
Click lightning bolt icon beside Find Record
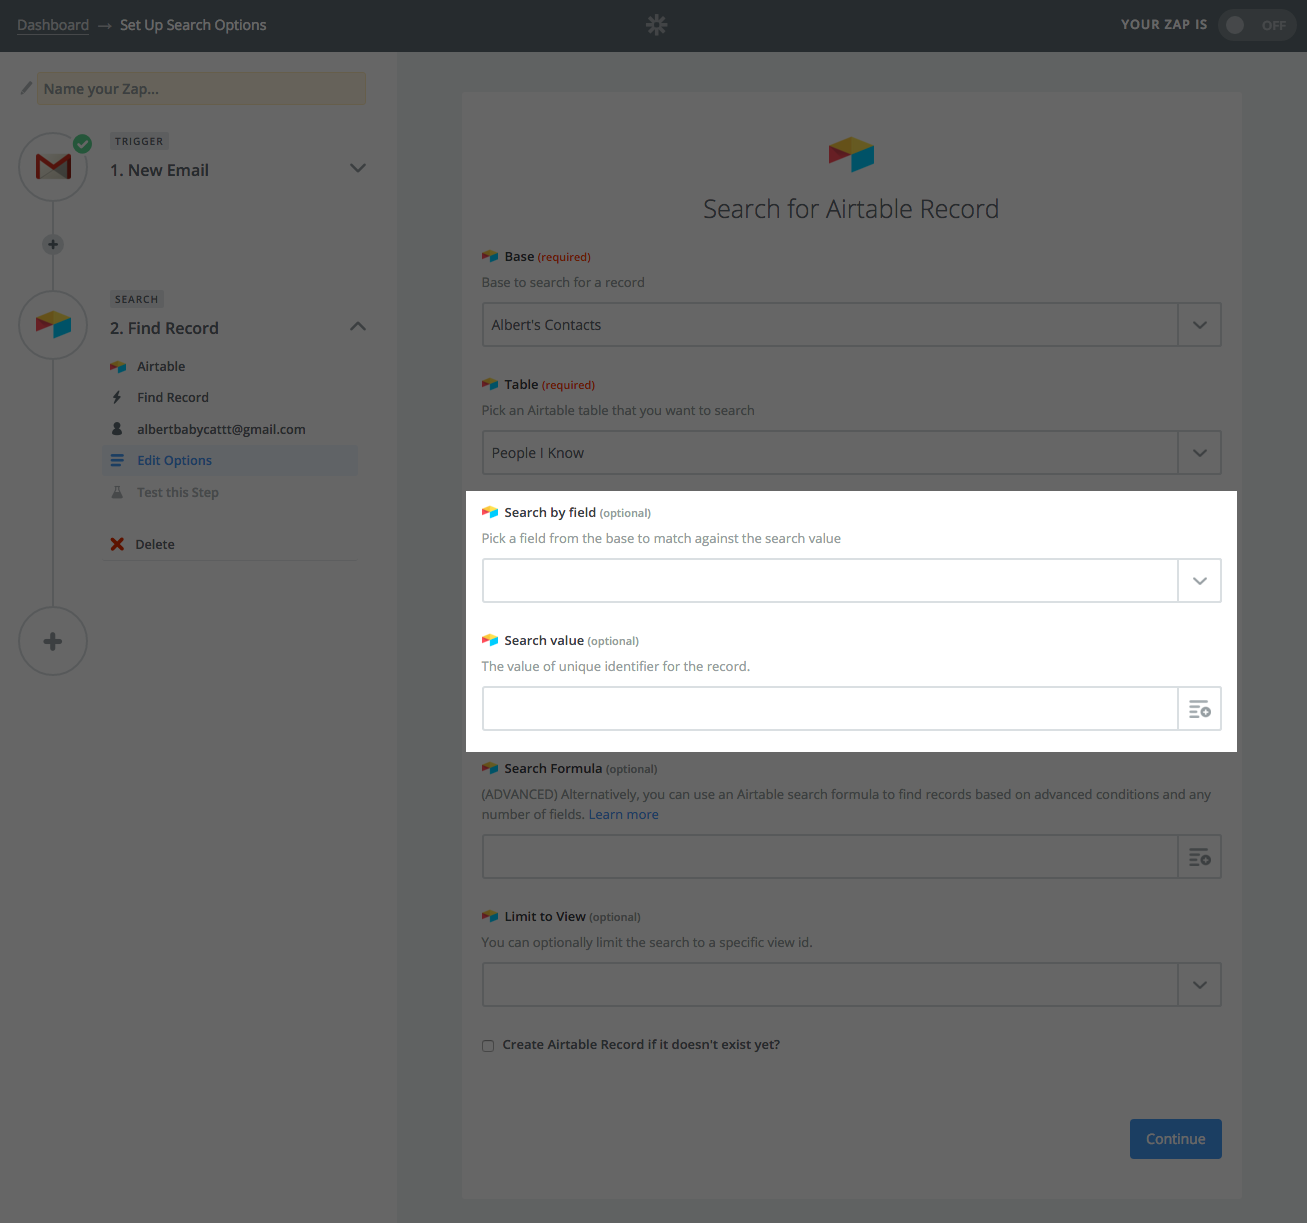[117, 398]
